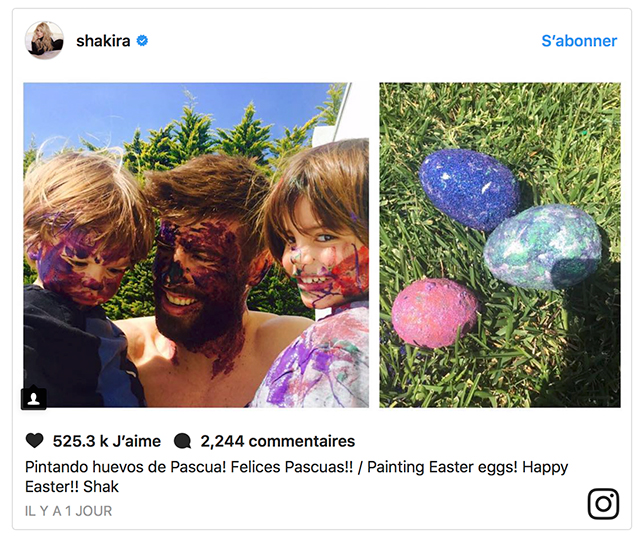640x537 pixels.
Task: Click the pink painted egg
Action: click(x=433, y=313)
